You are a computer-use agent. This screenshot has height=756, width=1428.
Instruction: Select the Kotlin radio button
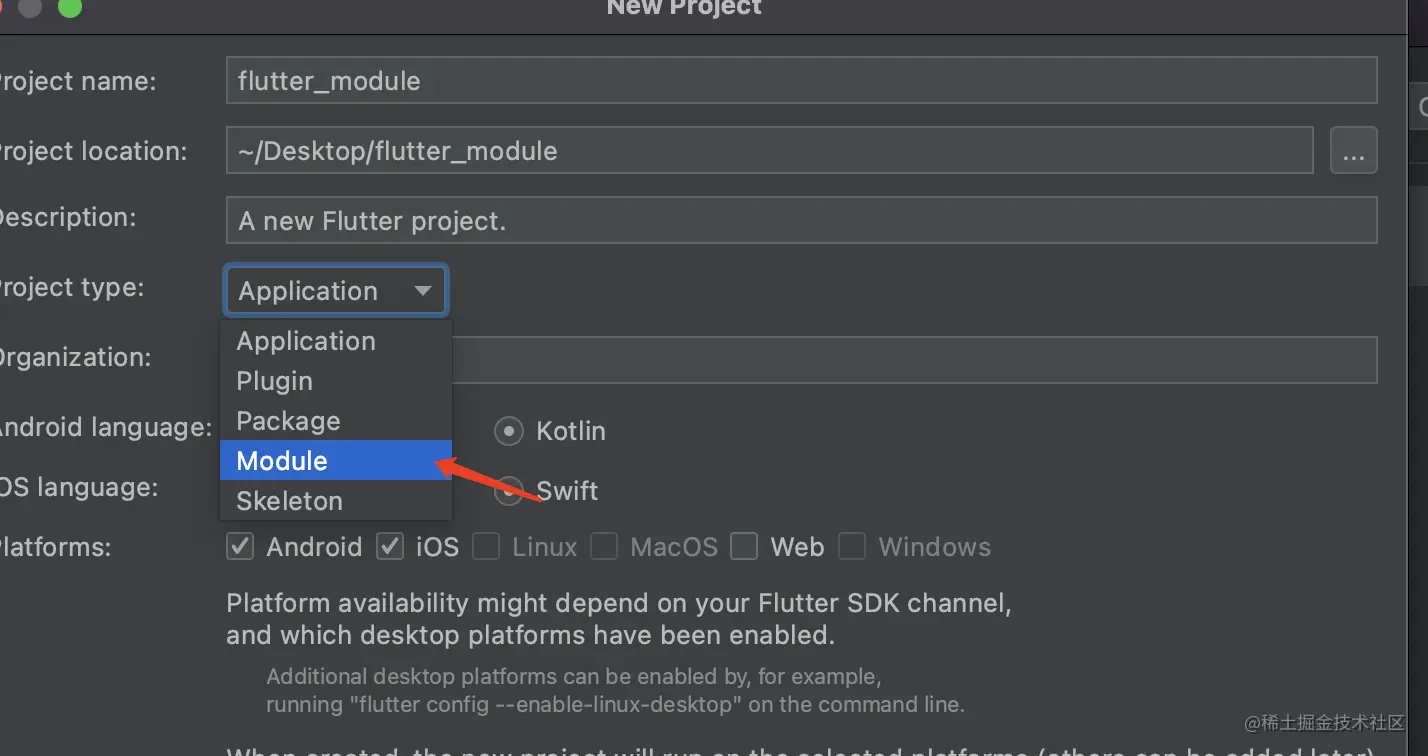(509, 431)
